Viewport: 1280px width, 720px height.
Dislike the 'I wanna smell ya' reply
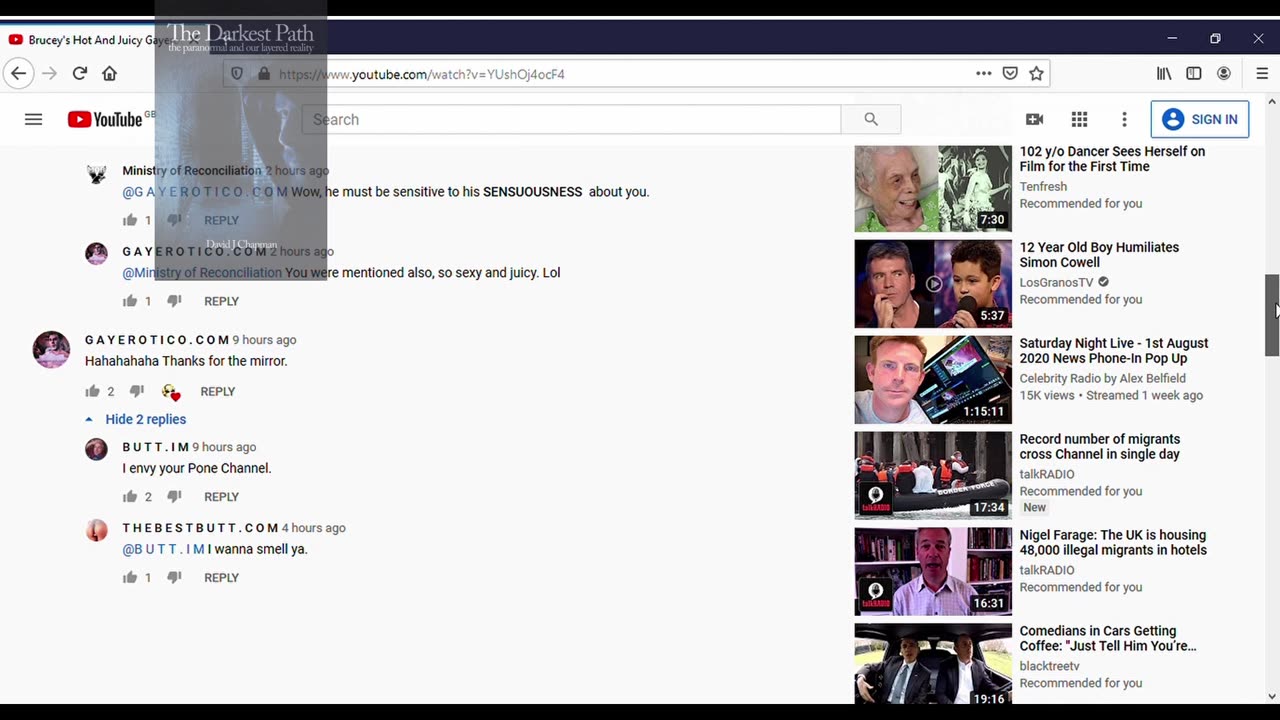click(174, 578)
